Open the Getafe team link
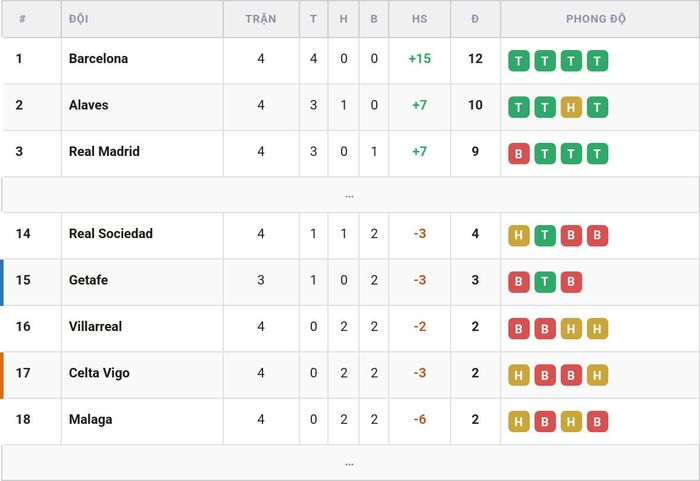This screenshot has height=481, width=700. click(88, 280)
